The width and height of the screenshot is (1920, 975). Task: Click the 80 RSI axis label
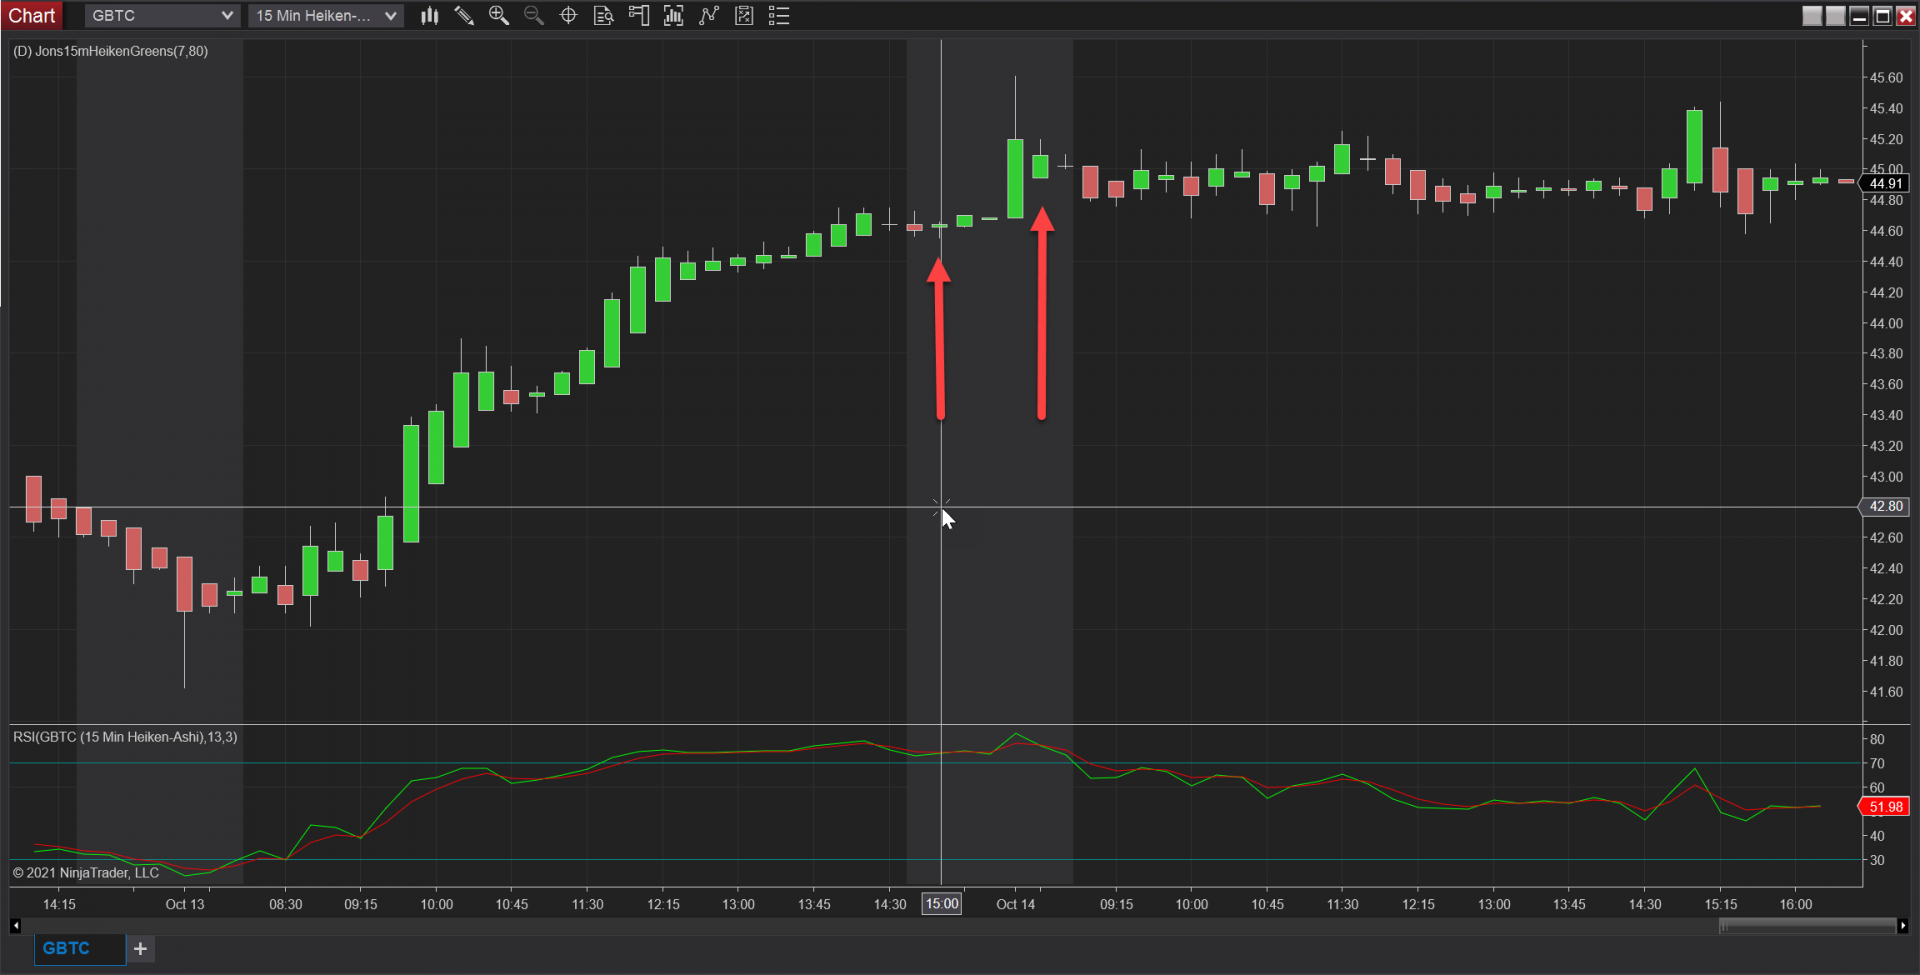tap(1877, 739)
